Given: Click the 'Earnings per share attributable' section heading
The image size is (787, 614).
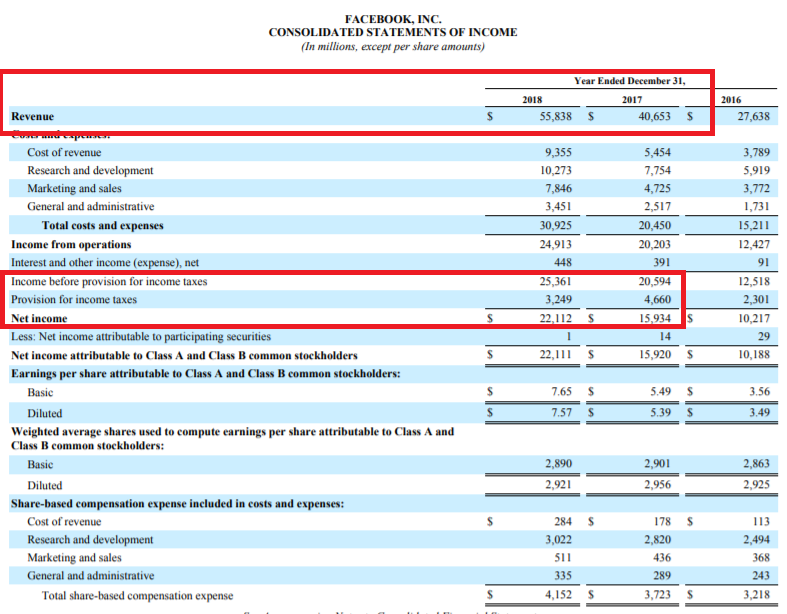Looking at the screenshot, I should click(206, 374).
